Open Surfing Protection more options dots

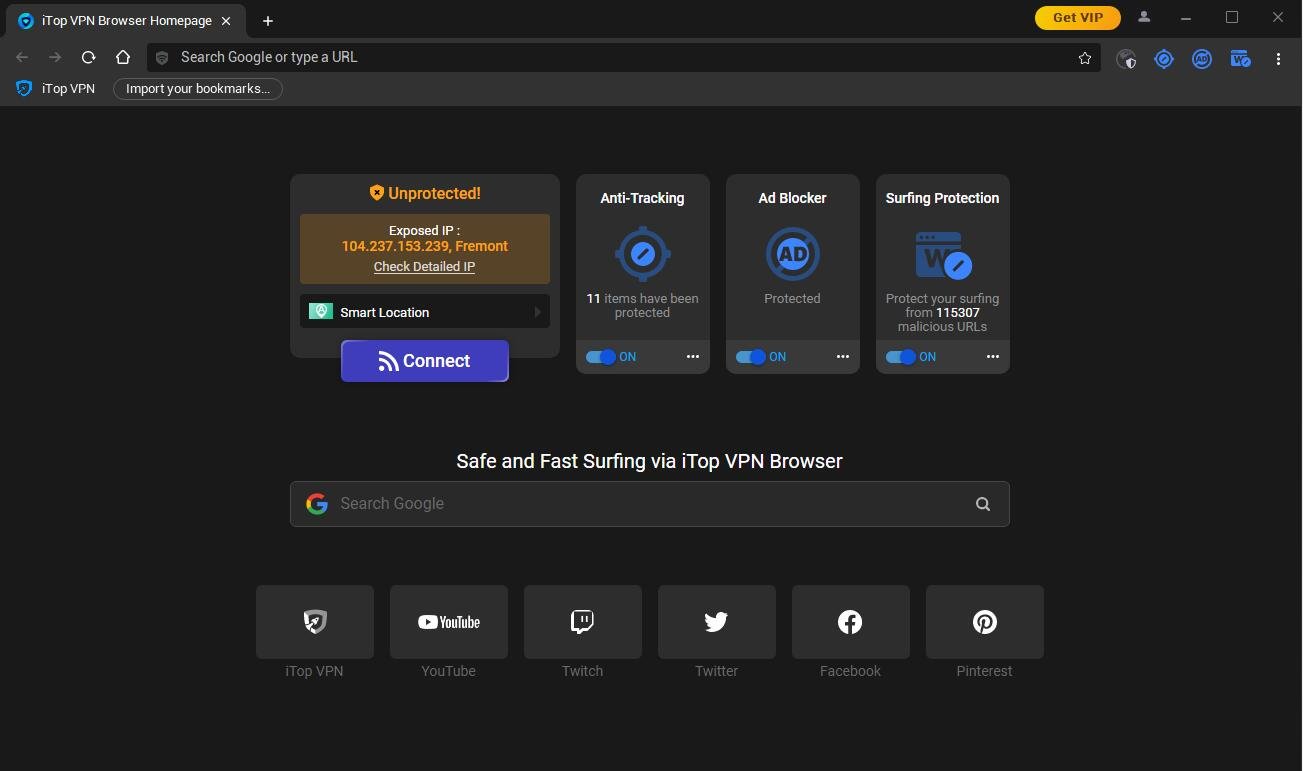click(992, 357)
